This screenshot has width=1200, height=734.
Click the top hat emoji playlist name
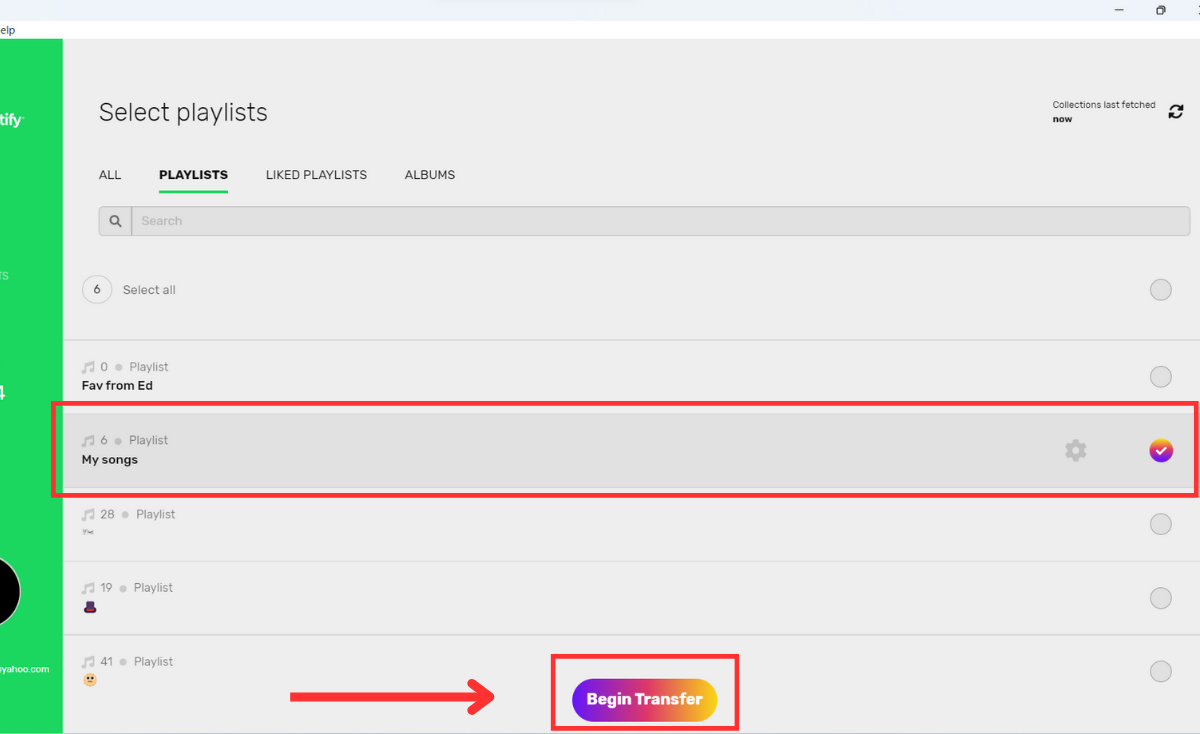point(90,607)
